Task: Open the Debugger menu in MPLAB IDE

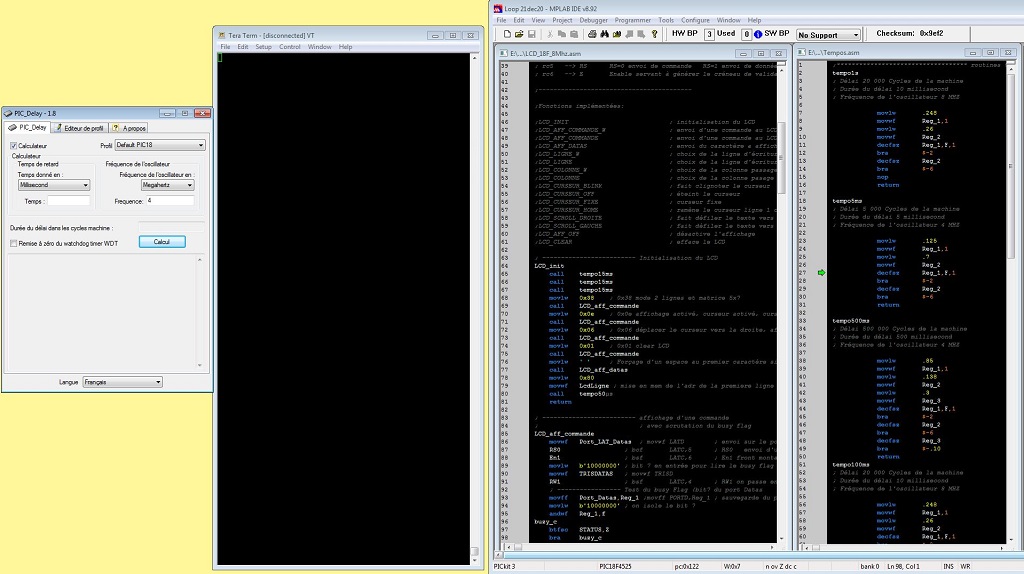Action: tap(593, 20)
